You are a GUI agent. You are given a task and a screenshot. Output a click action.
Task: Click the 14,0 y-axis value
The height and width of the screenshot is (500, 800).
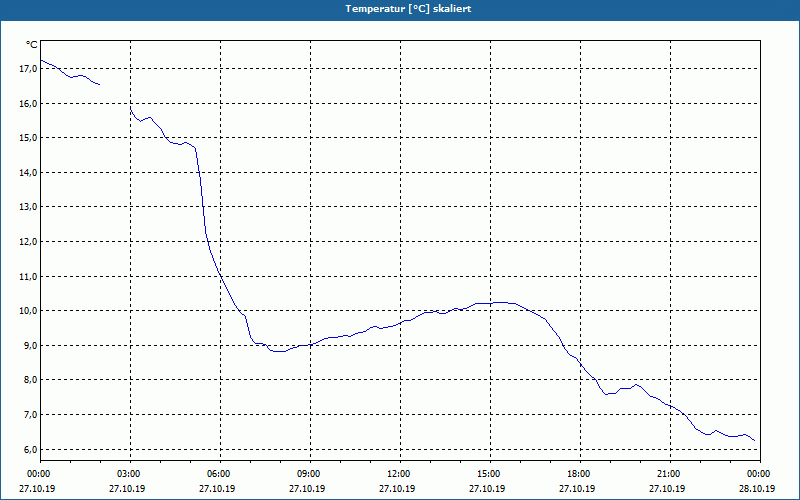pyautogui.click(x=28, y=172)
